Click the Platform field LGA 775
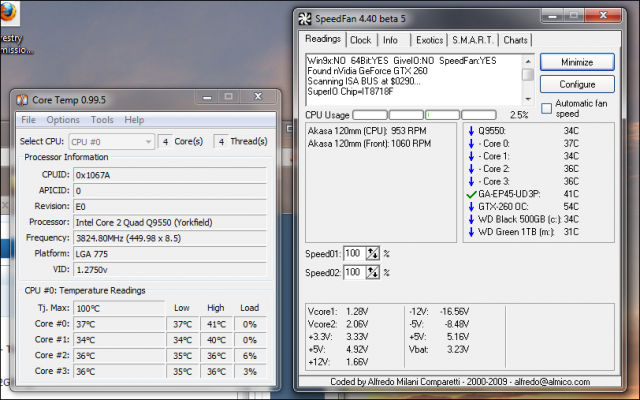This screenshot has width=640, height=400. [x=170, y=254]
